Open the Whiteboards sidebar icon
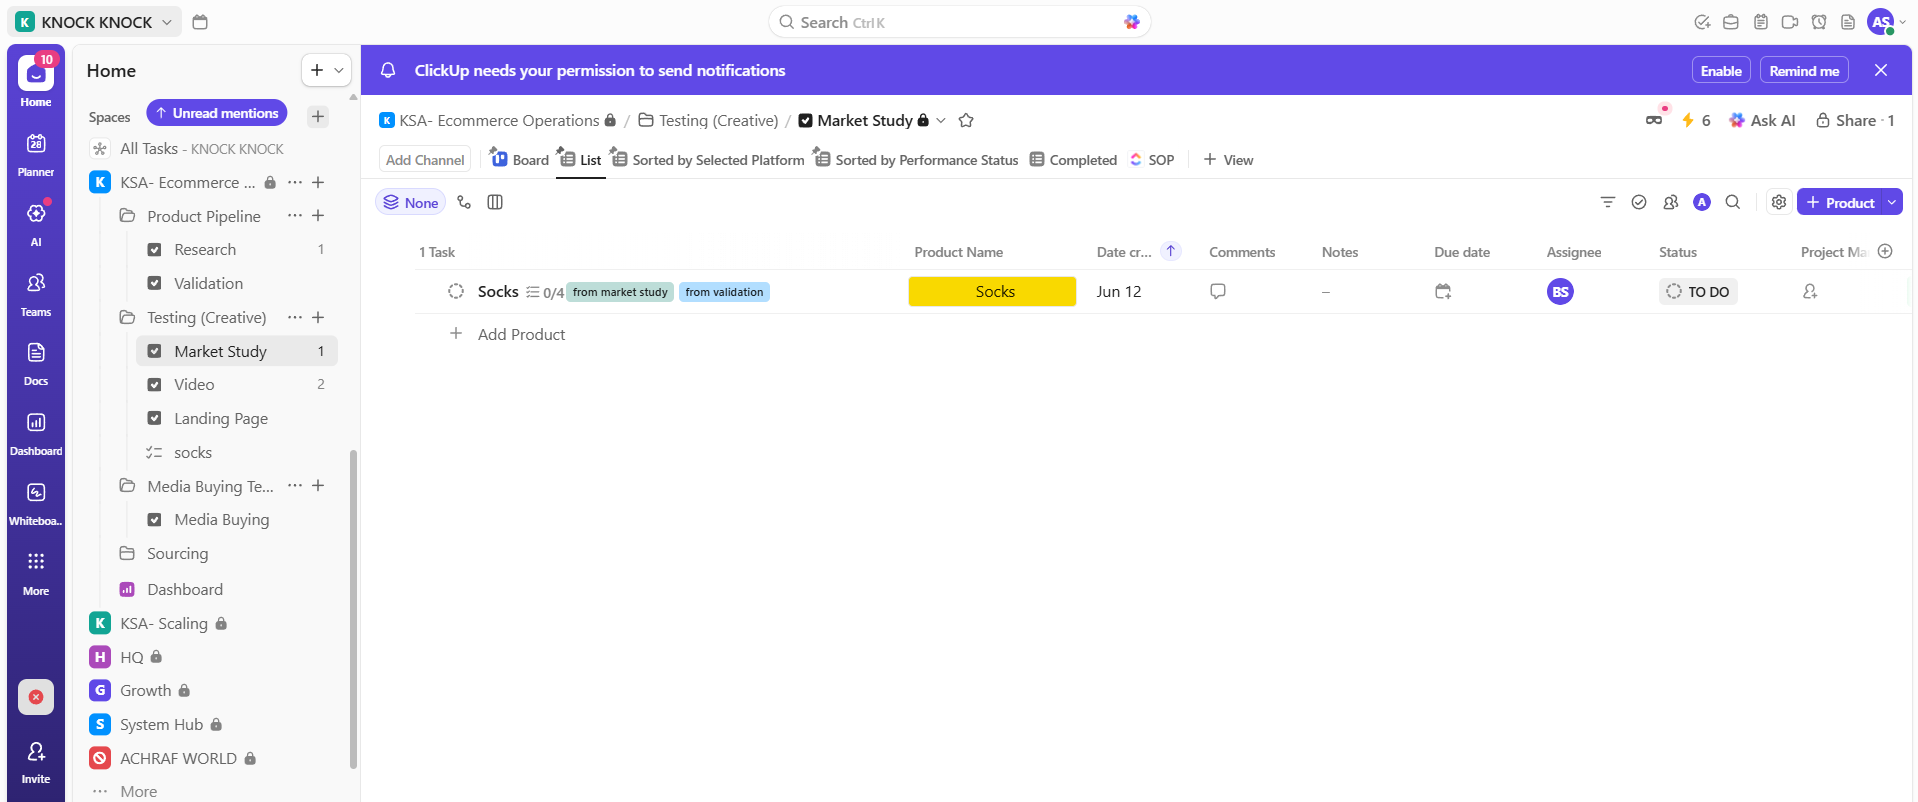Image resolution: width=1918 pixels, height=802 pixels. 36,502
